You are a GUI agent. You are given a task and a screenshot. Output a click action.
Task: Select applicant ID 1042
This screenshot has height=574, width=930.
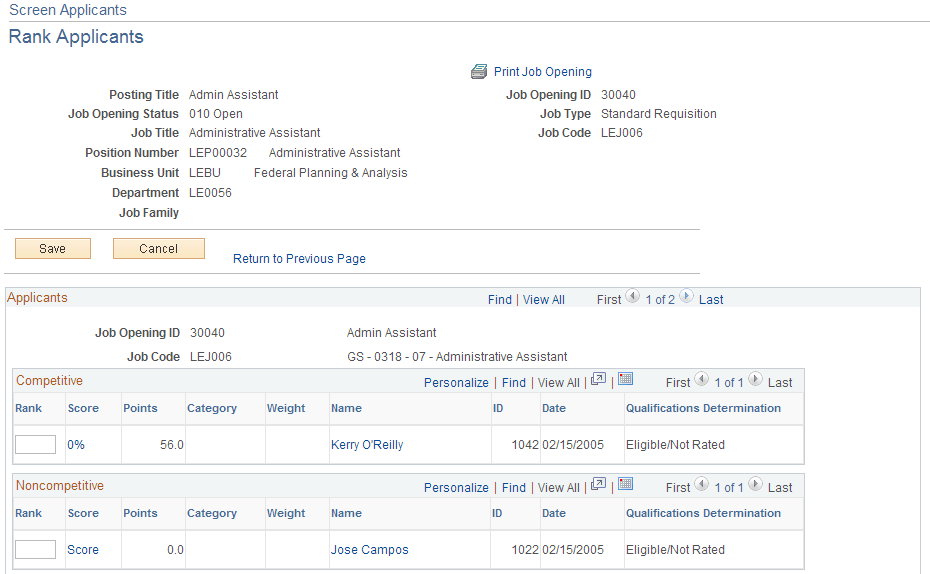click(x=525, y=445)
